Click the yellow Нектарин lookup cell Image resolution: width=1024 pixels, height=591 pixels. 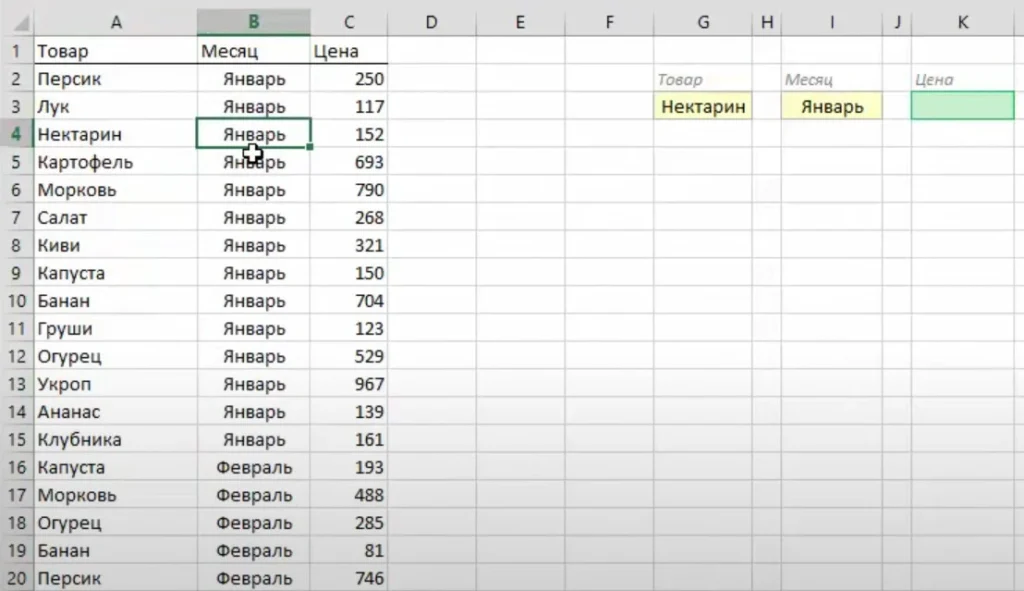coord(703,106)
